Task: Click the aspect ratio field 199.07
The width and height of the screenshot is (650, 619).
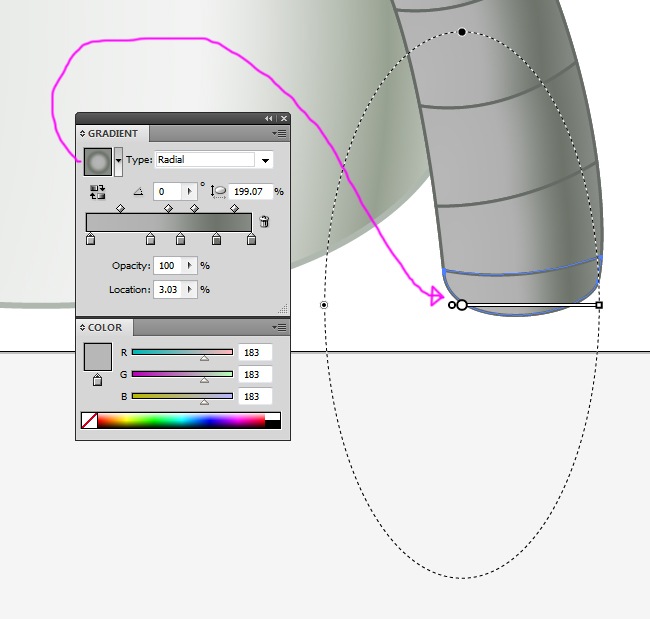Action: [x=251, y=192]
